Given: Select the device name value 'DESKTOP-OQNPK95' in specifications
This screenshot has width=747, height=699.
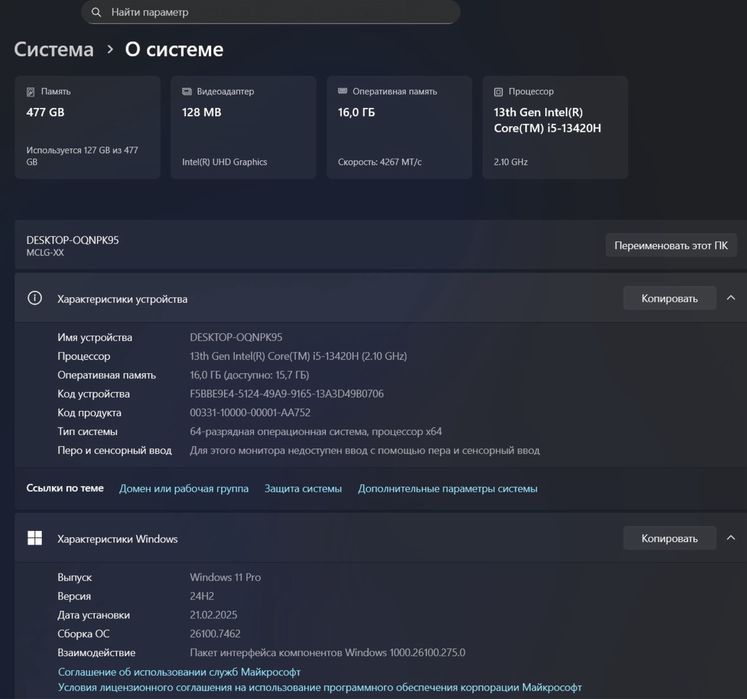Looking at the screenshot, I should (x=236, y=337).
